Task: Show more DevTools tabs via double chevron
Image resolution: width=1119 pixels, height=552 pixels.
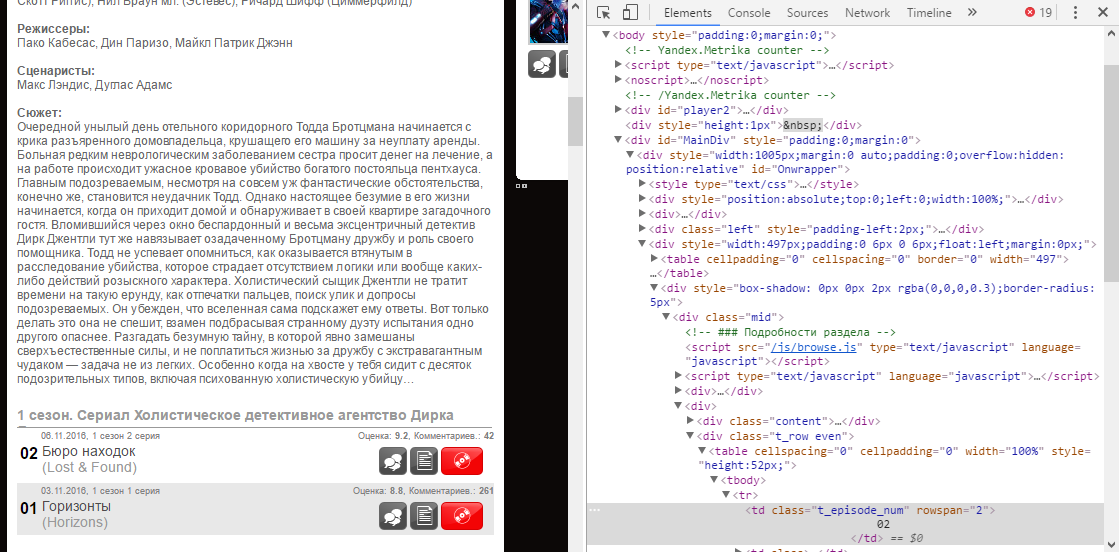Action: coord(972,12)
